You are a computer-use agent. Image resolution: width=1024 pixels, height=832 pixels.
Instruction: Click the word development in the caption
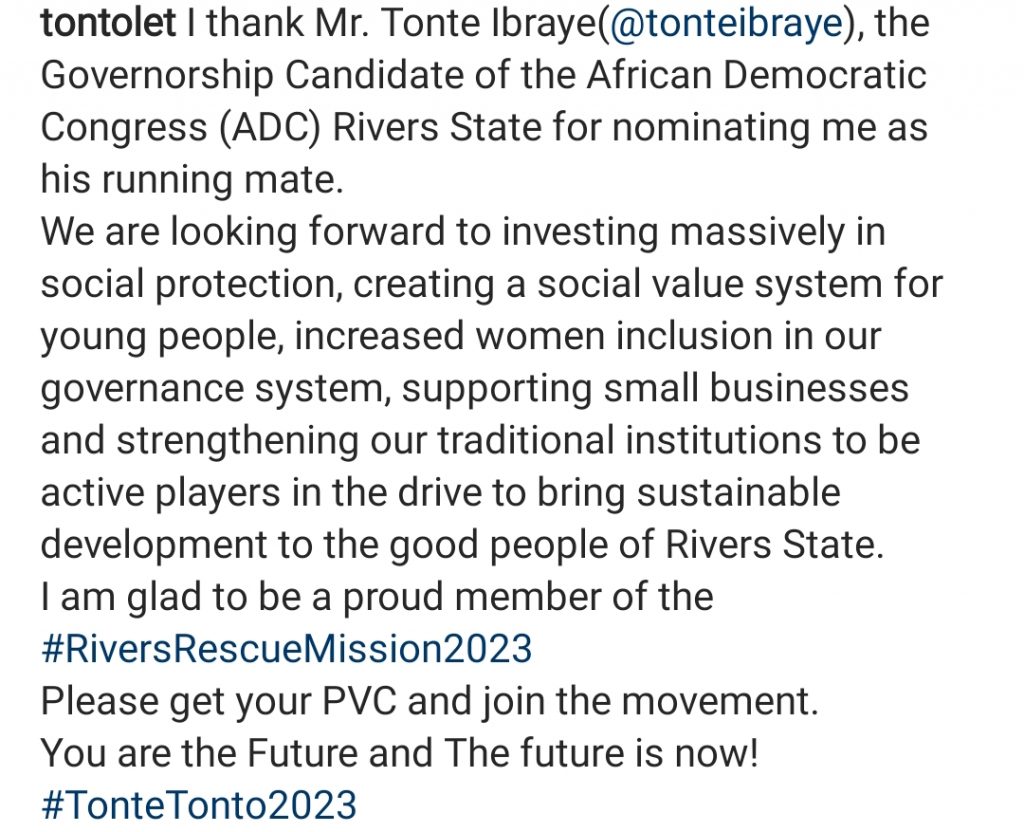point(154,545)
